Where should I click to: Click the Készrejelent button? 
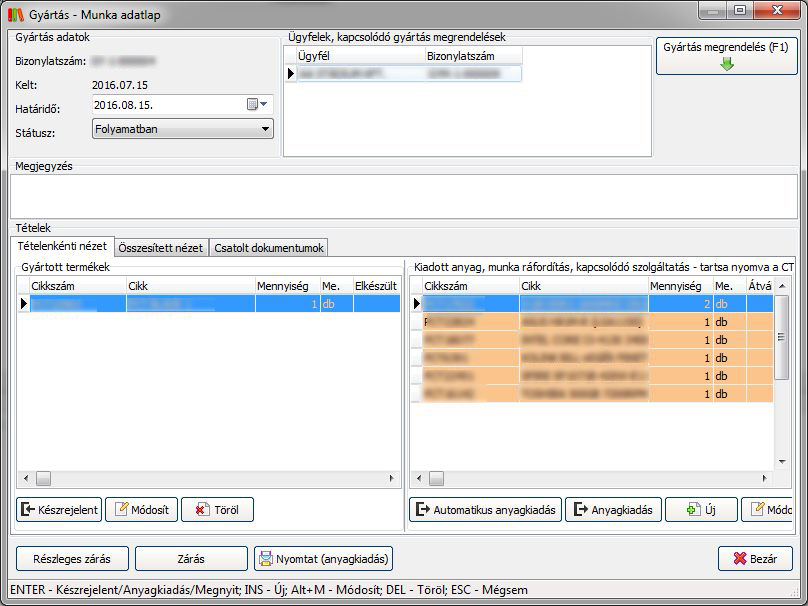(x=59, y=510)
